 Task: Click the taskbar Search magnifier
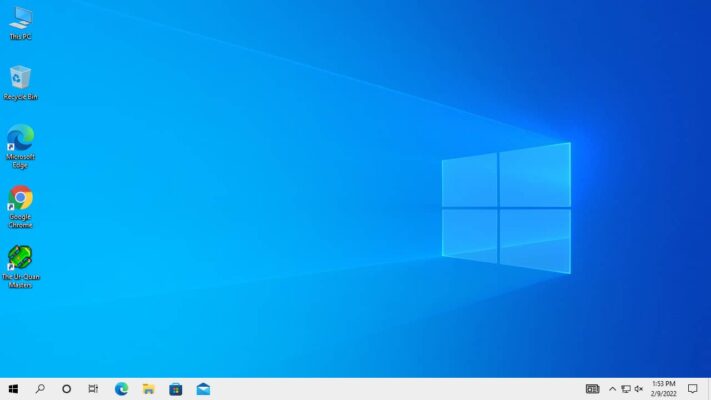click(x=40, y=389)
